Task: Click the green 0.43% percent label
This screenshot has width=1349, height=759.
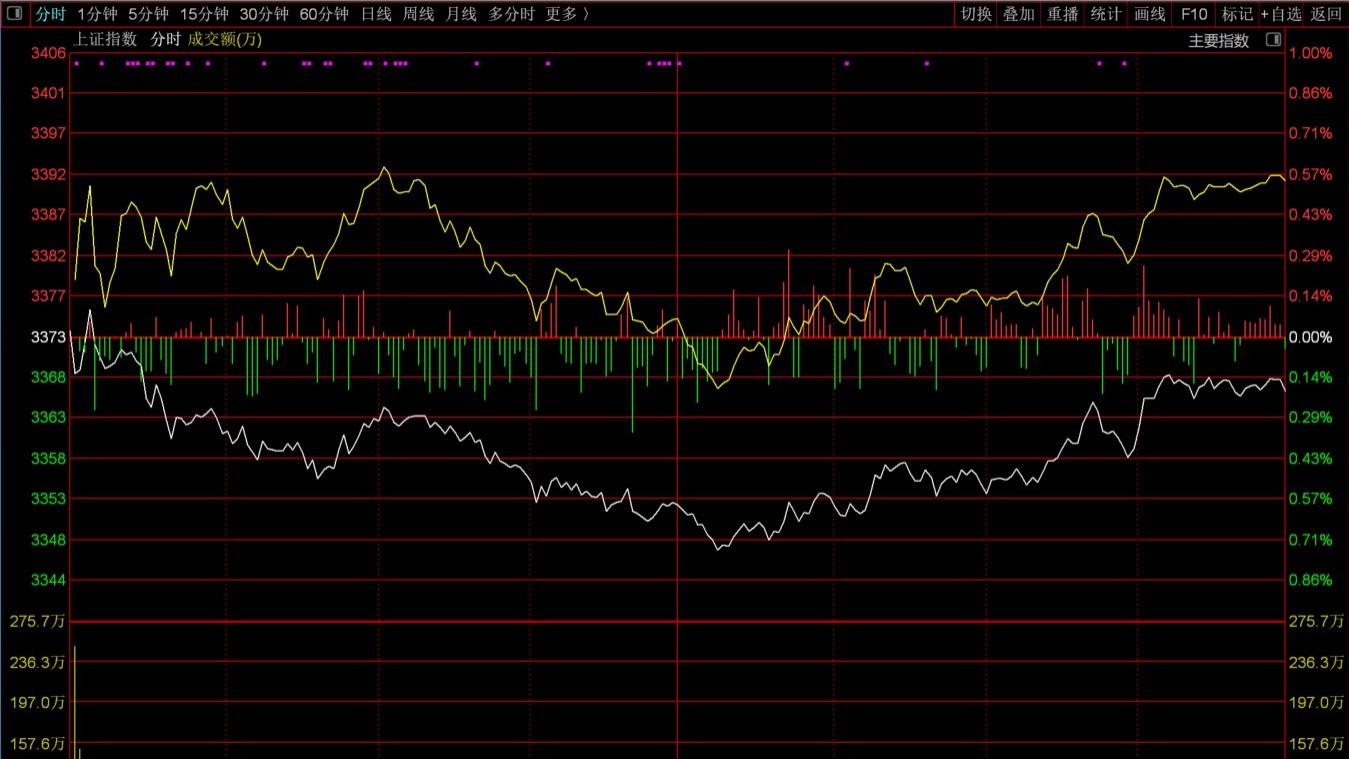Action: [1312, 458]
